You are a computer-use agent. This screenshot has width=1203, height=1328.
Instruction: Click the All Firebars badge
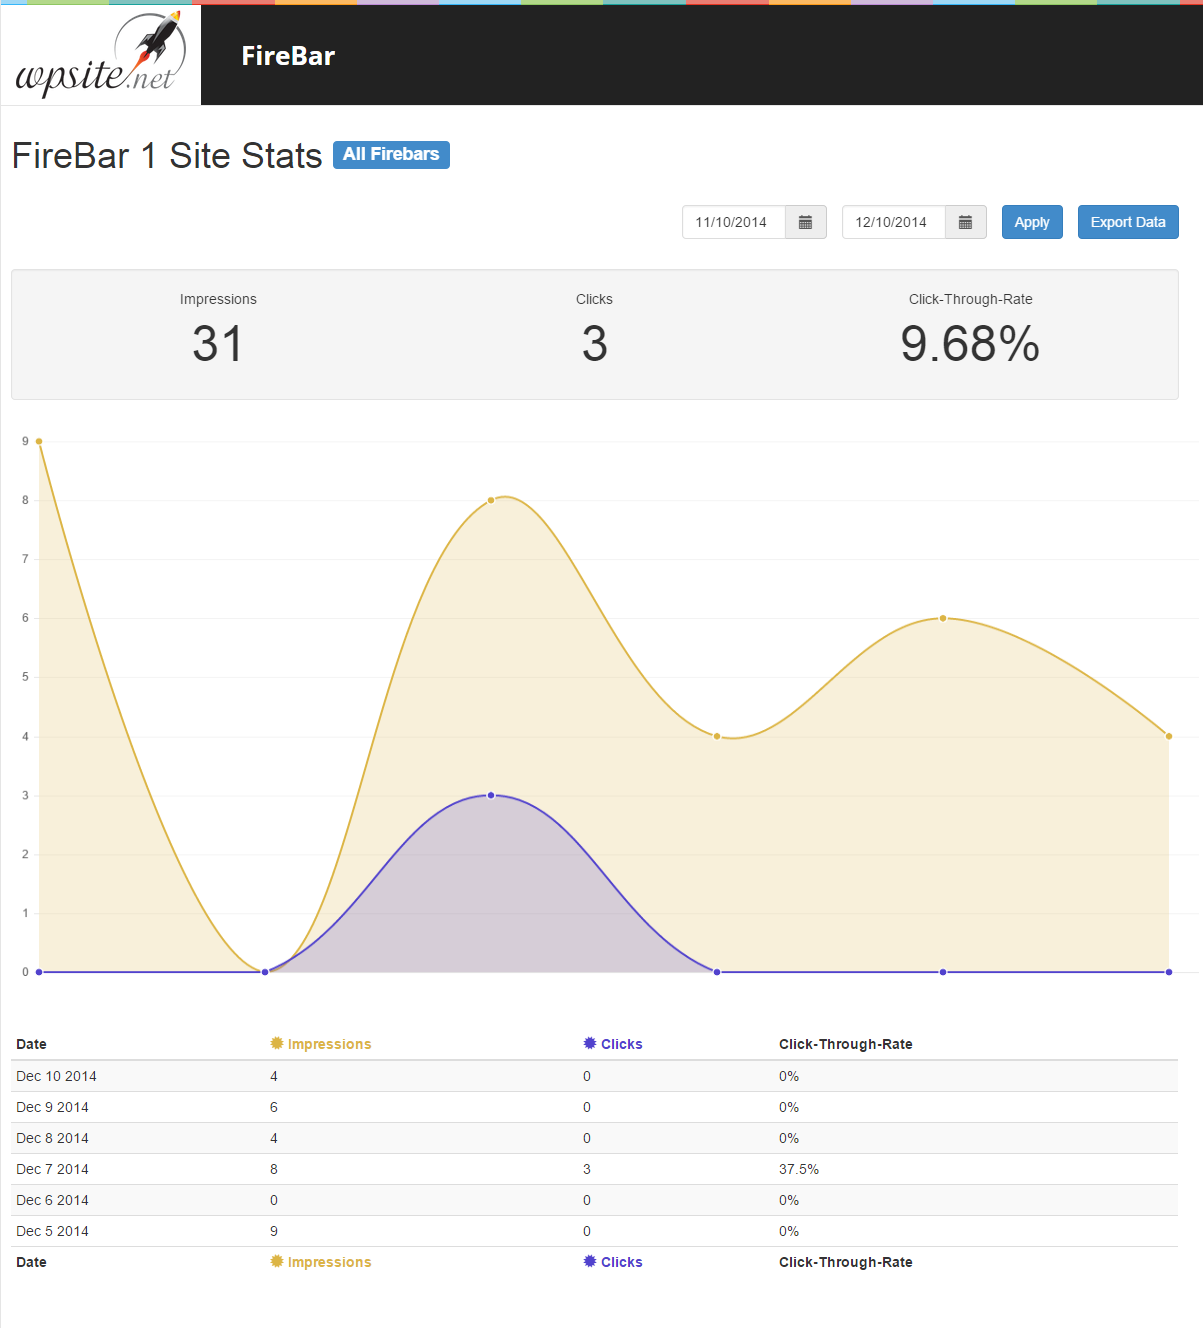pos(391,154)
